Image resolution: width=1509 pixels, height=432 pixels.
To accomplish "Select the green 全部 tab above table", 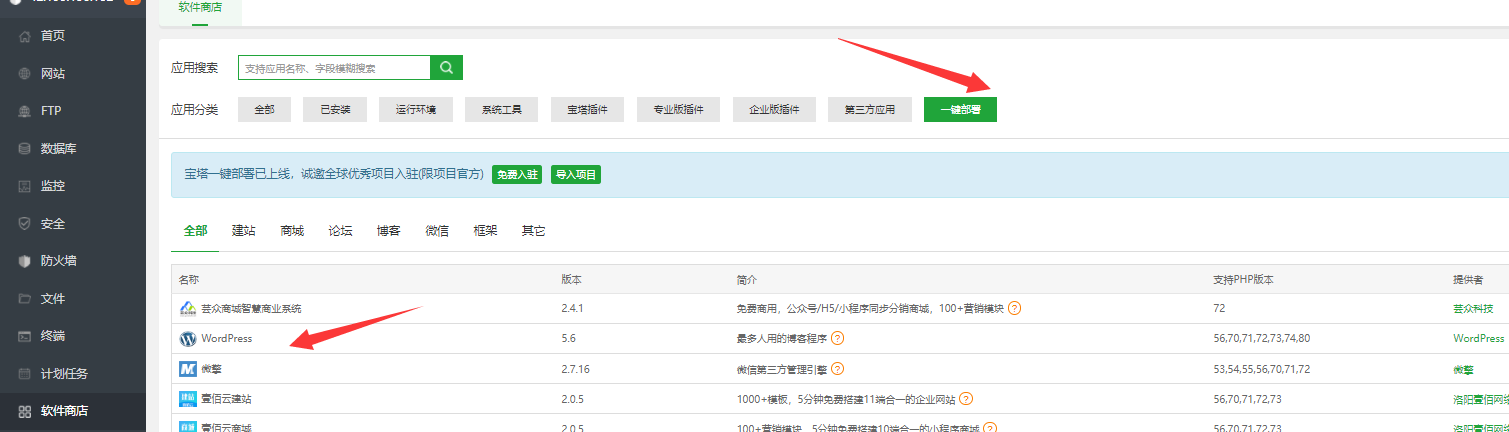I will tap(196, 231).
